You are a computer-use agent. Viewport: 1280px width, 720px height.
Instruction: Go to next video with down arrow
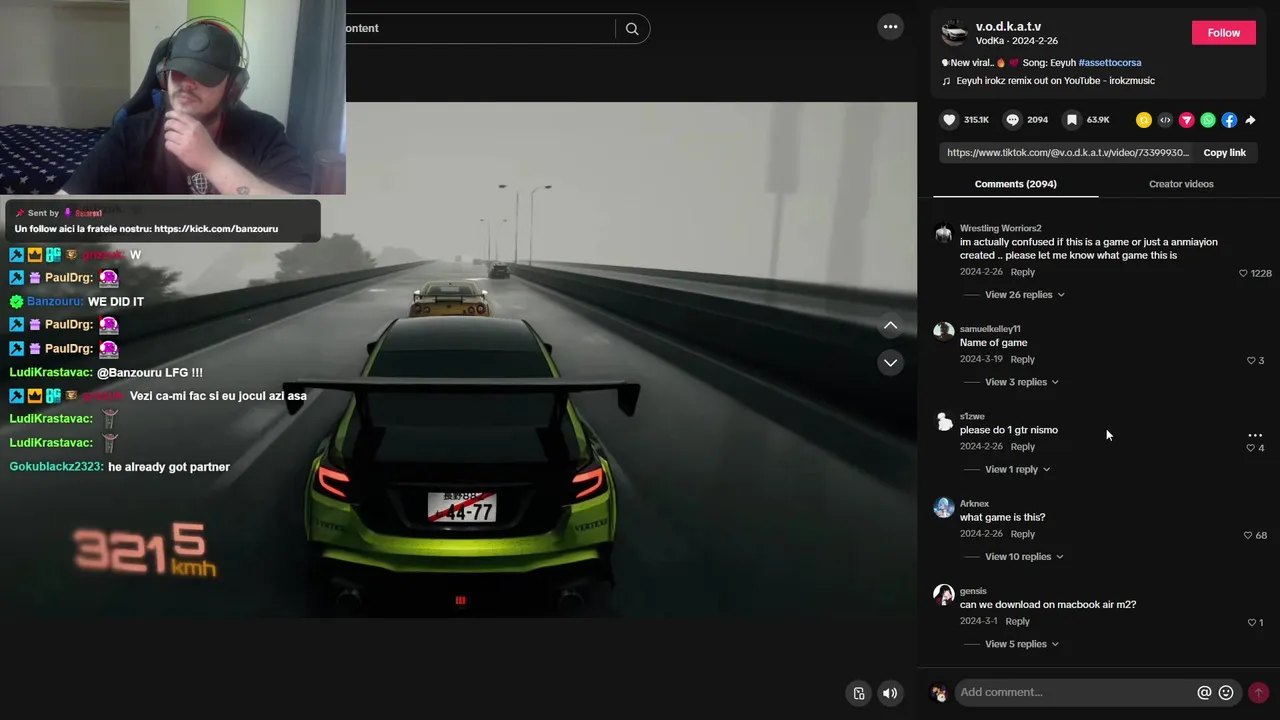point(890,362)
